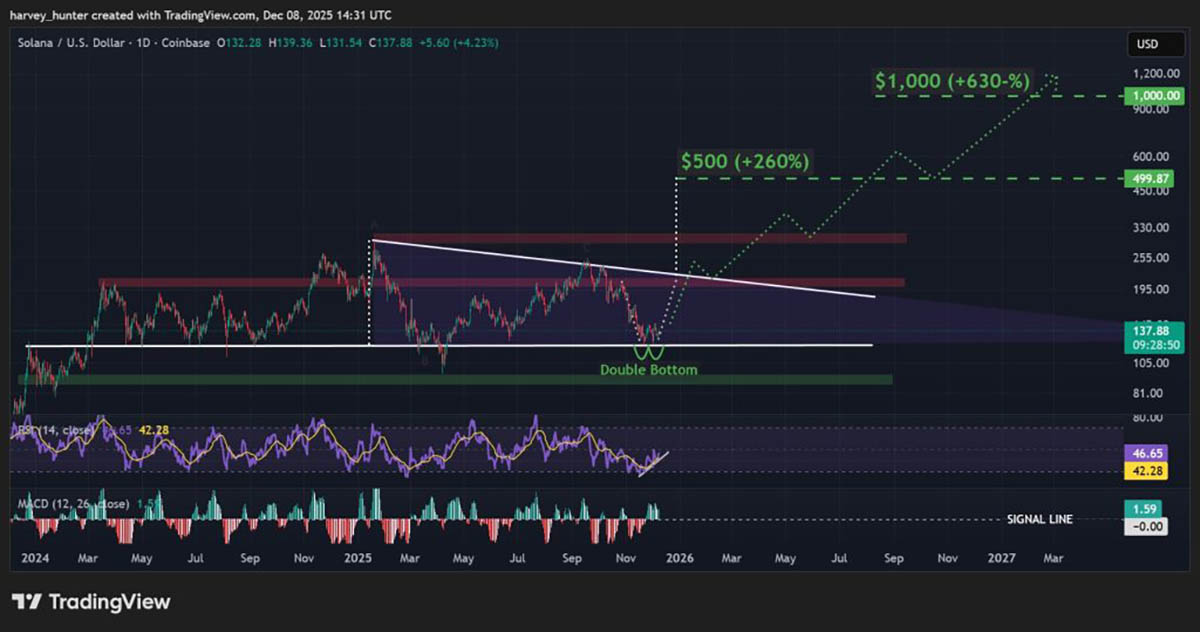Screen dimensions: 1200x632
Task: Select the $500 (+260%) target label
Action: tap(745, 161)
